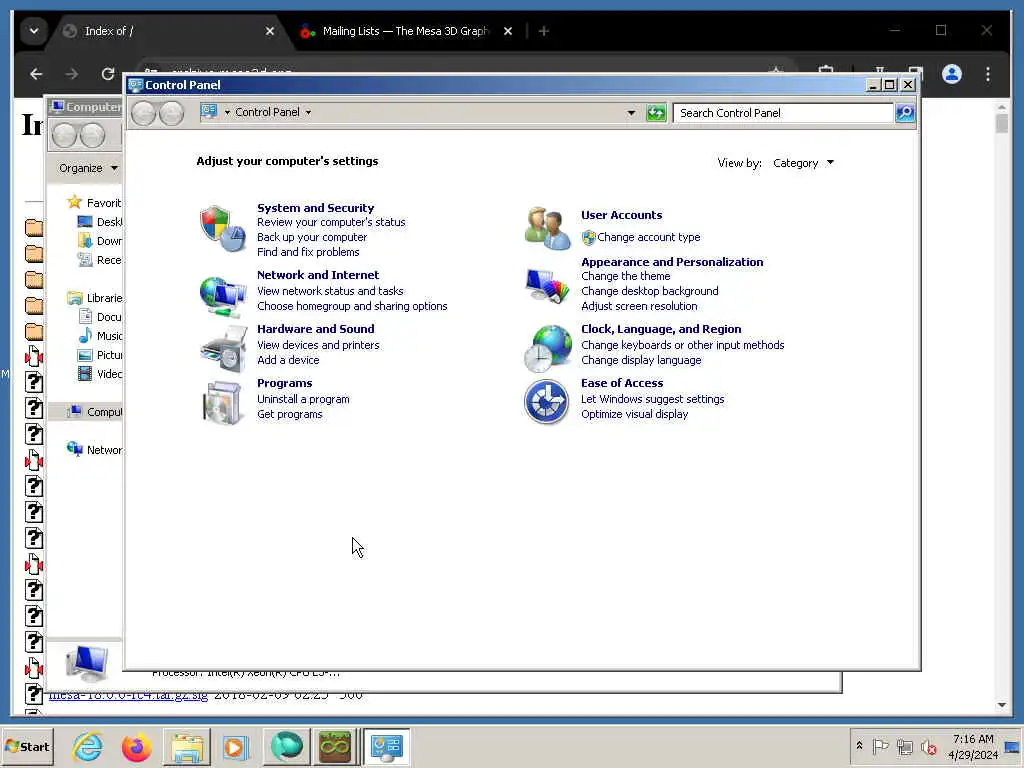Reload the page in Chrome

[108, 74]
